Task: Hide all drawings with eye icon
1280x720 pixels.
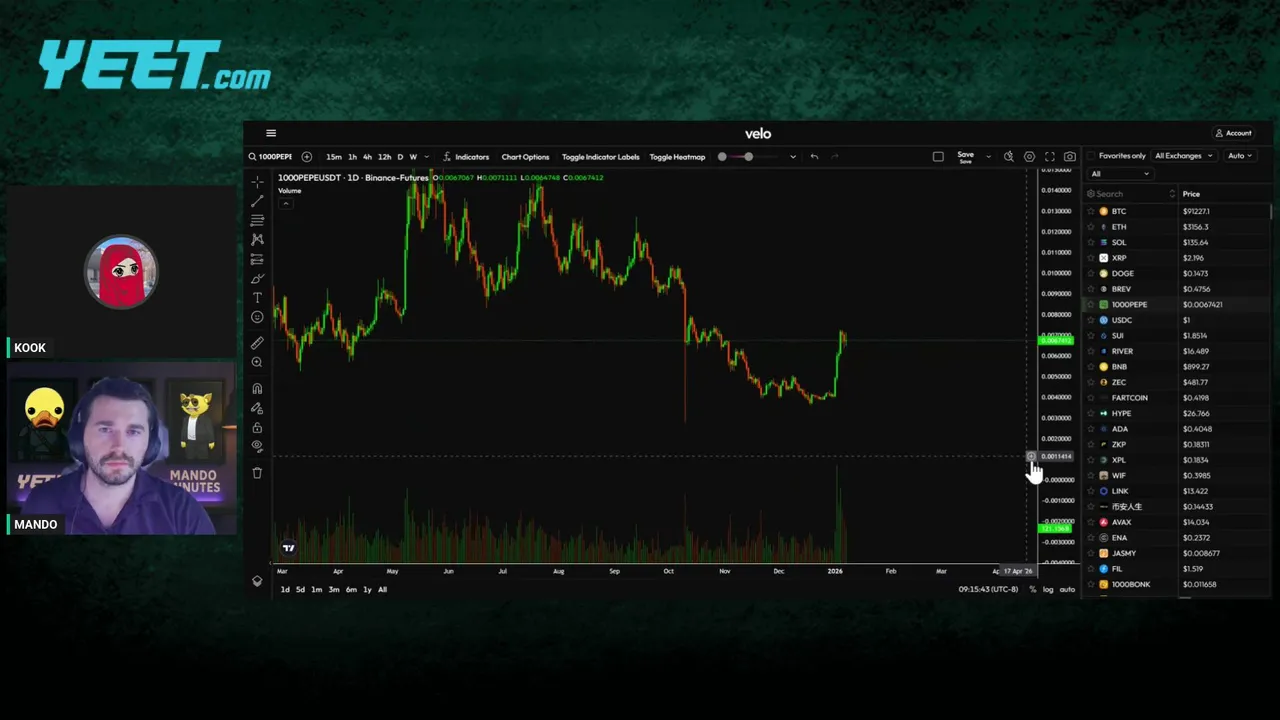Action: pyautogui.click(x=257, y=446)
